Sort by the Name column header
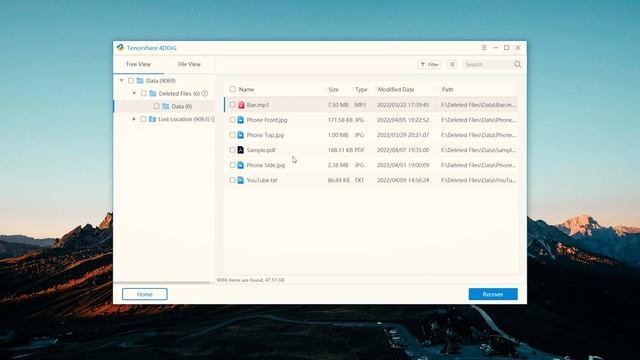640x360 pixels. click(246, 89)
